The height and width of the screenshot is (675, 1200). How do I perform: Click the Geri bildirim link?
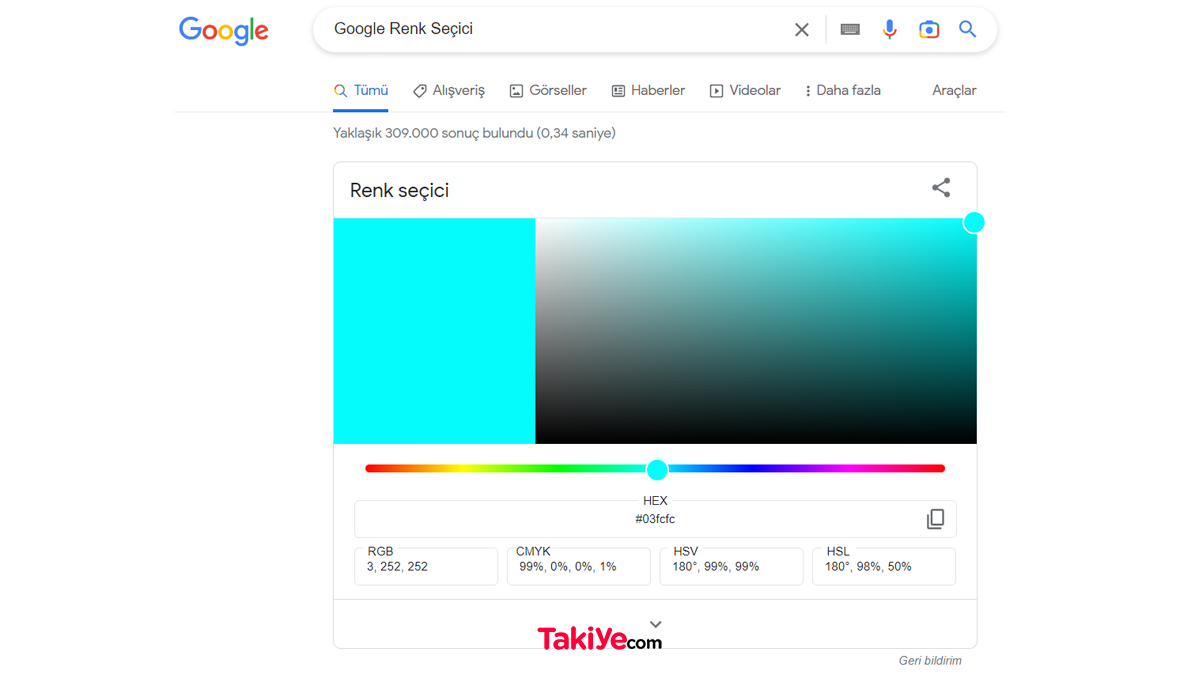point(930,660)
